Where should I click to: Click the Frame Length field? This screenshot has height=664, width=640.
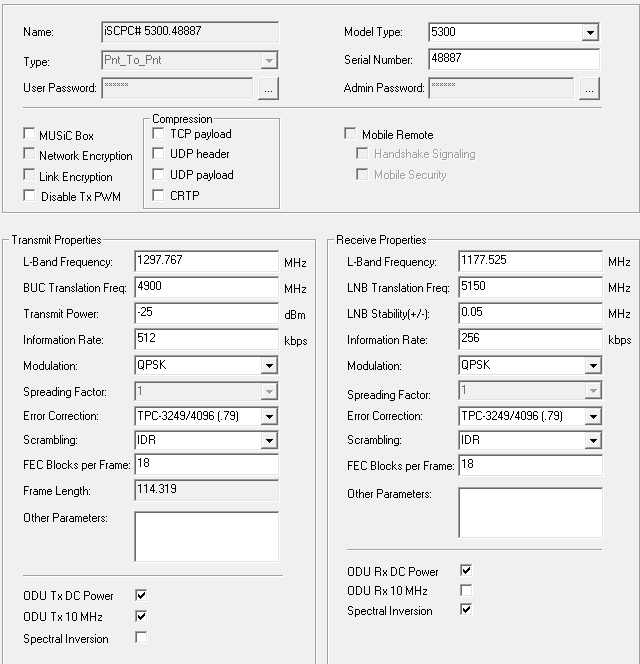pyautogui.click(x=207, y=490)
